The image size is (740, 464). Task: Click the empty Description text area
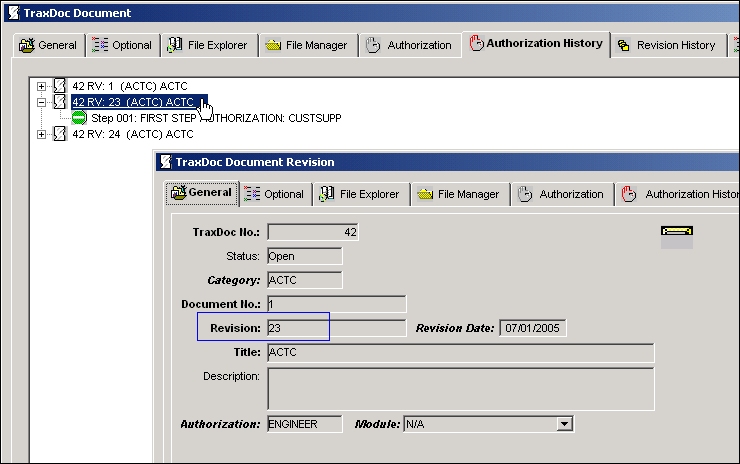(x=461, y=389)
